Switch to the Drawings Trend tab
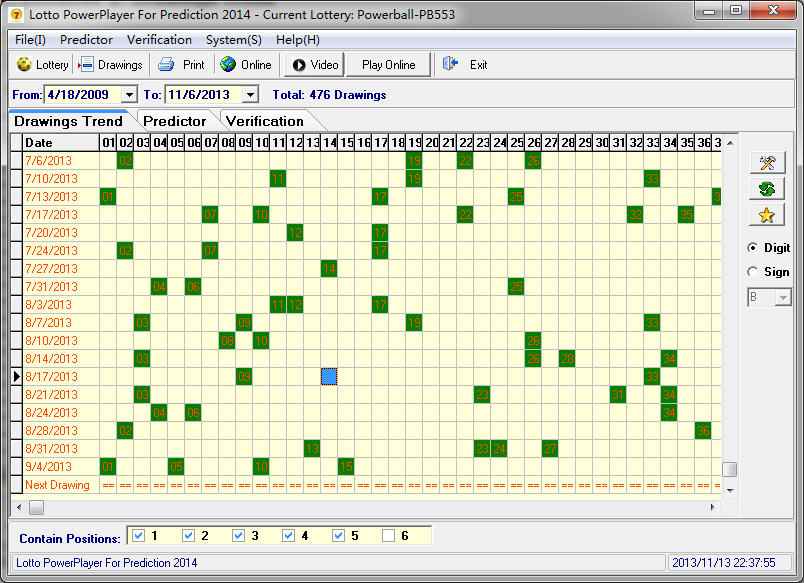Screen dimensions: 804x583 pos(69,121)
